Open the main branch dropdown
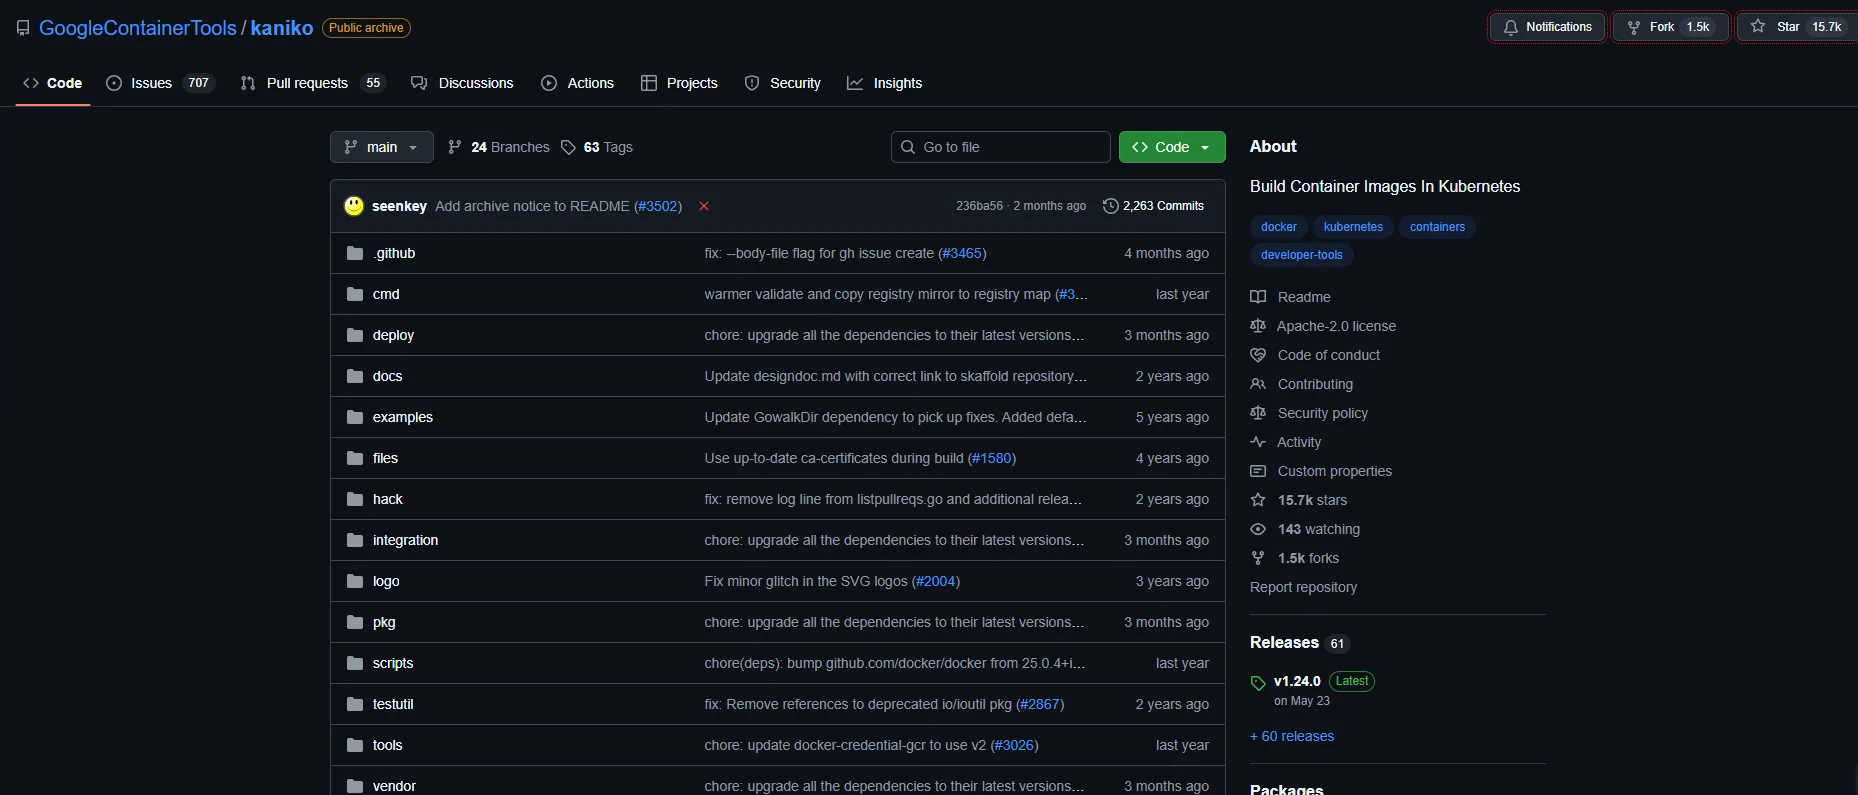The image size is (1858, 795). point(382,147)
